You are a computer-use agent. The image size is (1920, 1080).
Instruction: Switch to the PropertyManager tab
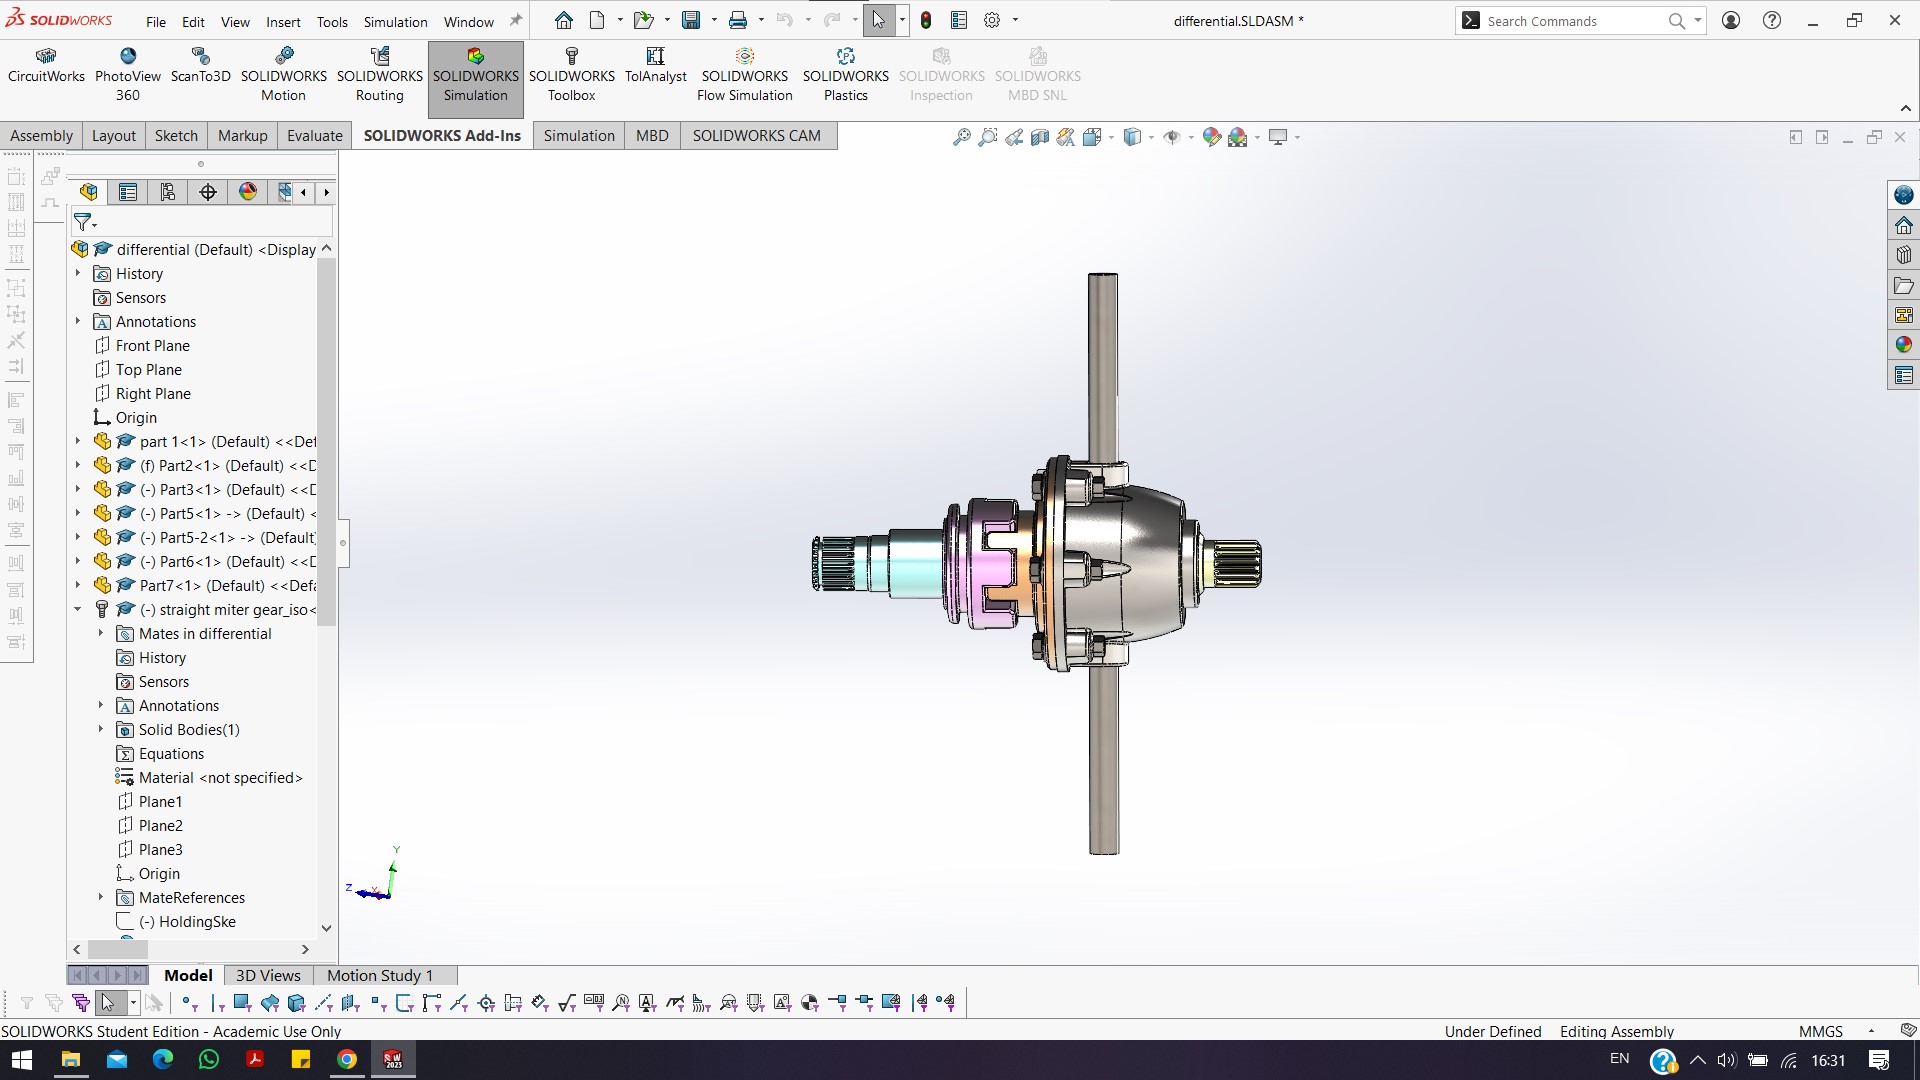[x=128, y=192]
